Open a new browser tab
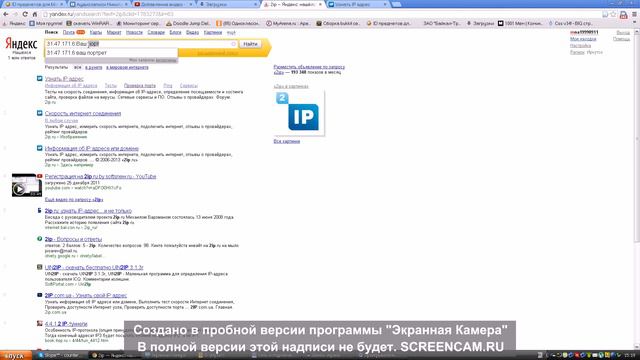 (x=396, y=4)
